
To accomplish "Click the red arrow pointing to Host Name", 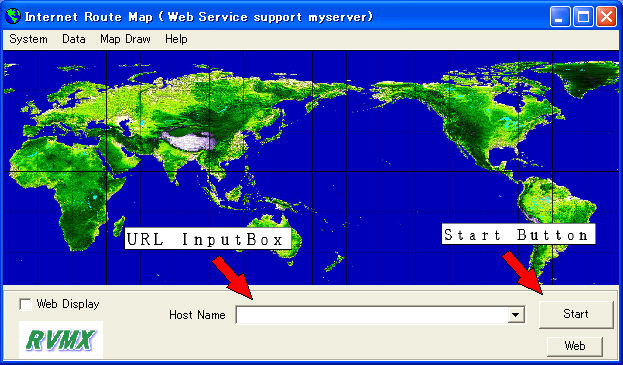I will (232, 278).
